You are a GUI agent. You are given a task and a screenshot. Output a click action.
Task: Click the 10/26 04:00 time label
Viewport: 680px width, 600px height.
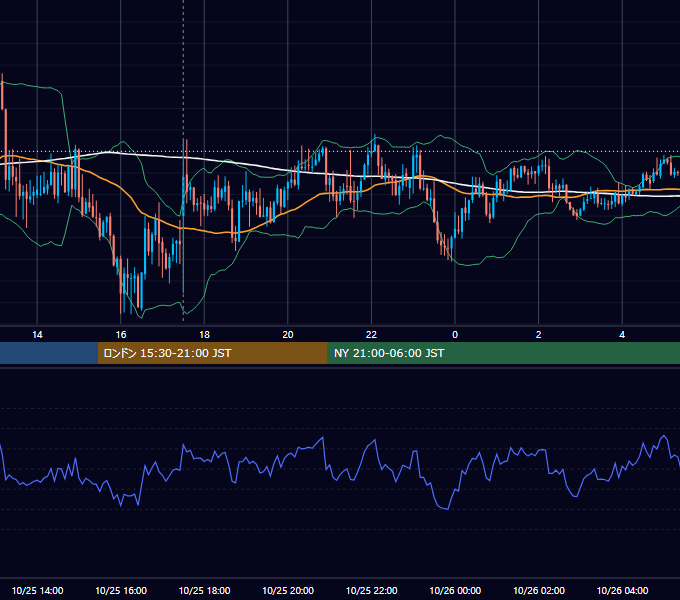tap(622, 590)
